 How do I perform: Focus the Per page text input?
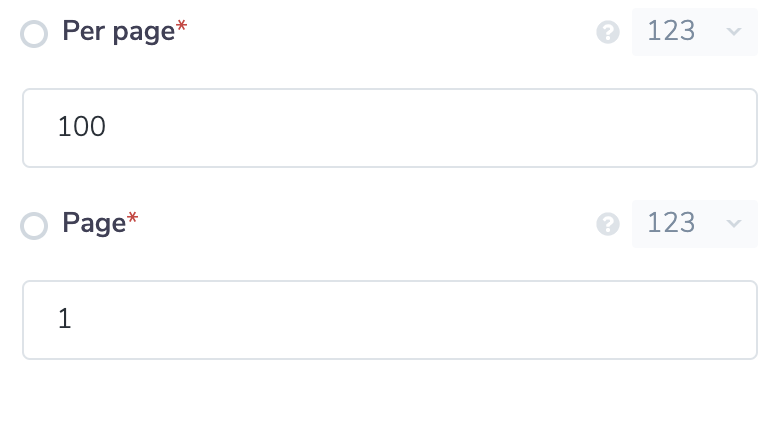click(x=389, y=128)
